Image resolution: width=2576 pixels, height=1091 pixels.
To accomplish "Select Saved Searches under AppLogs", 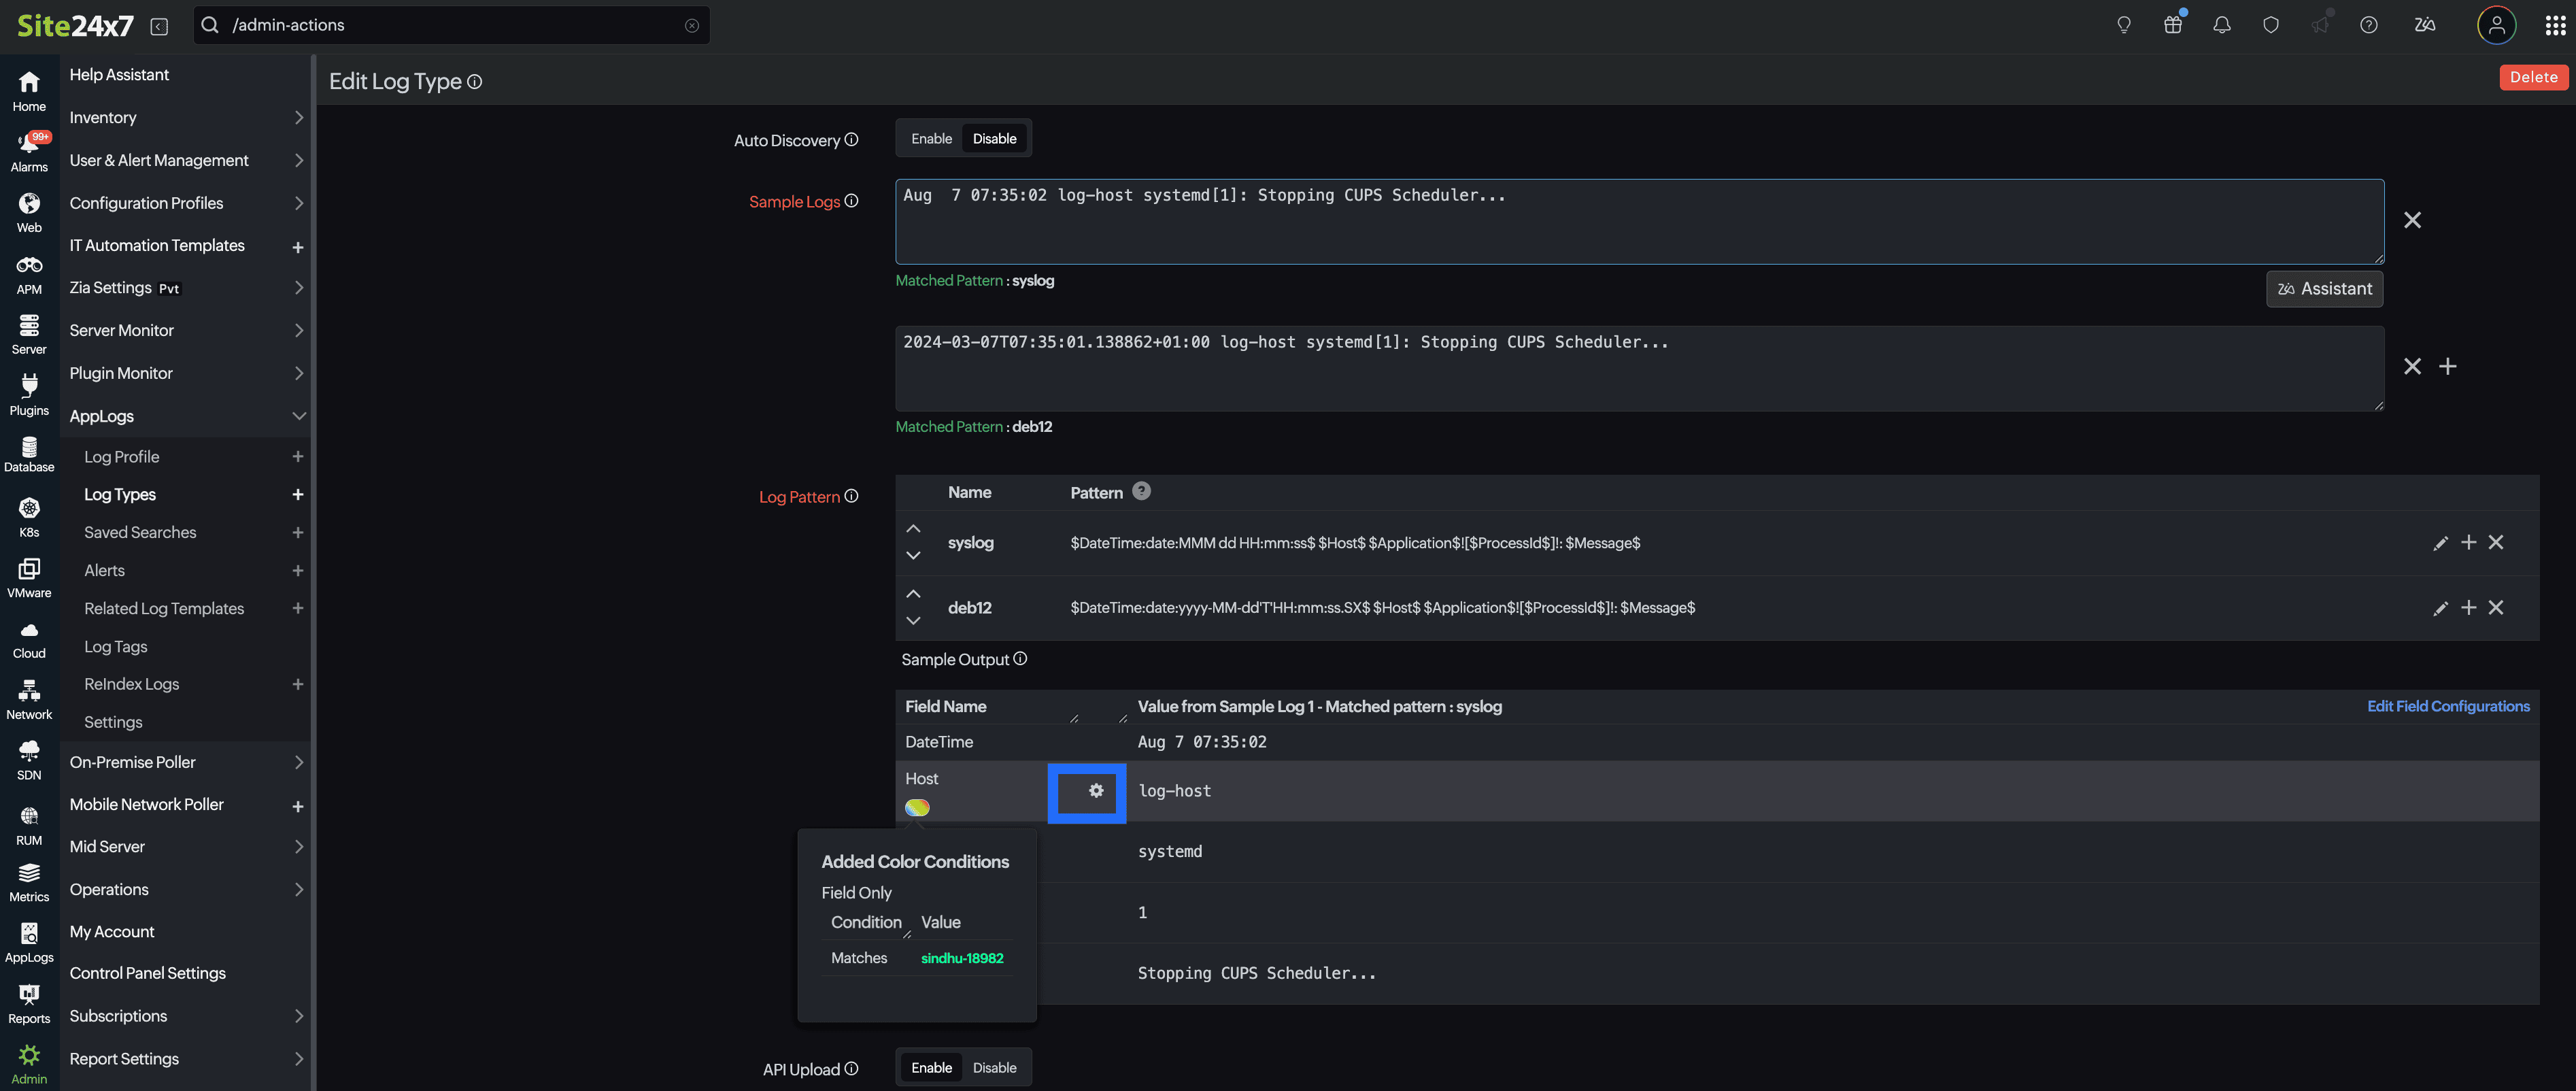I will tap(140, 532).
